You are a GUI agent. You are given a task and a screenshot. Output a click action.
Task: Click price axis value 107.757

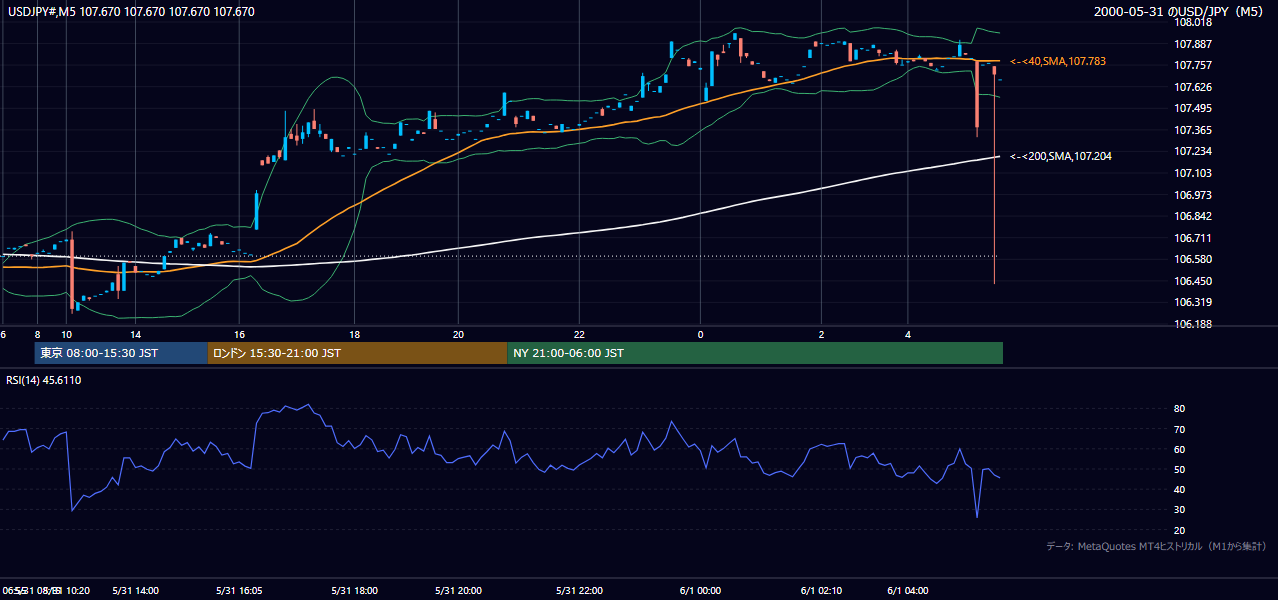coord(1192,65)
